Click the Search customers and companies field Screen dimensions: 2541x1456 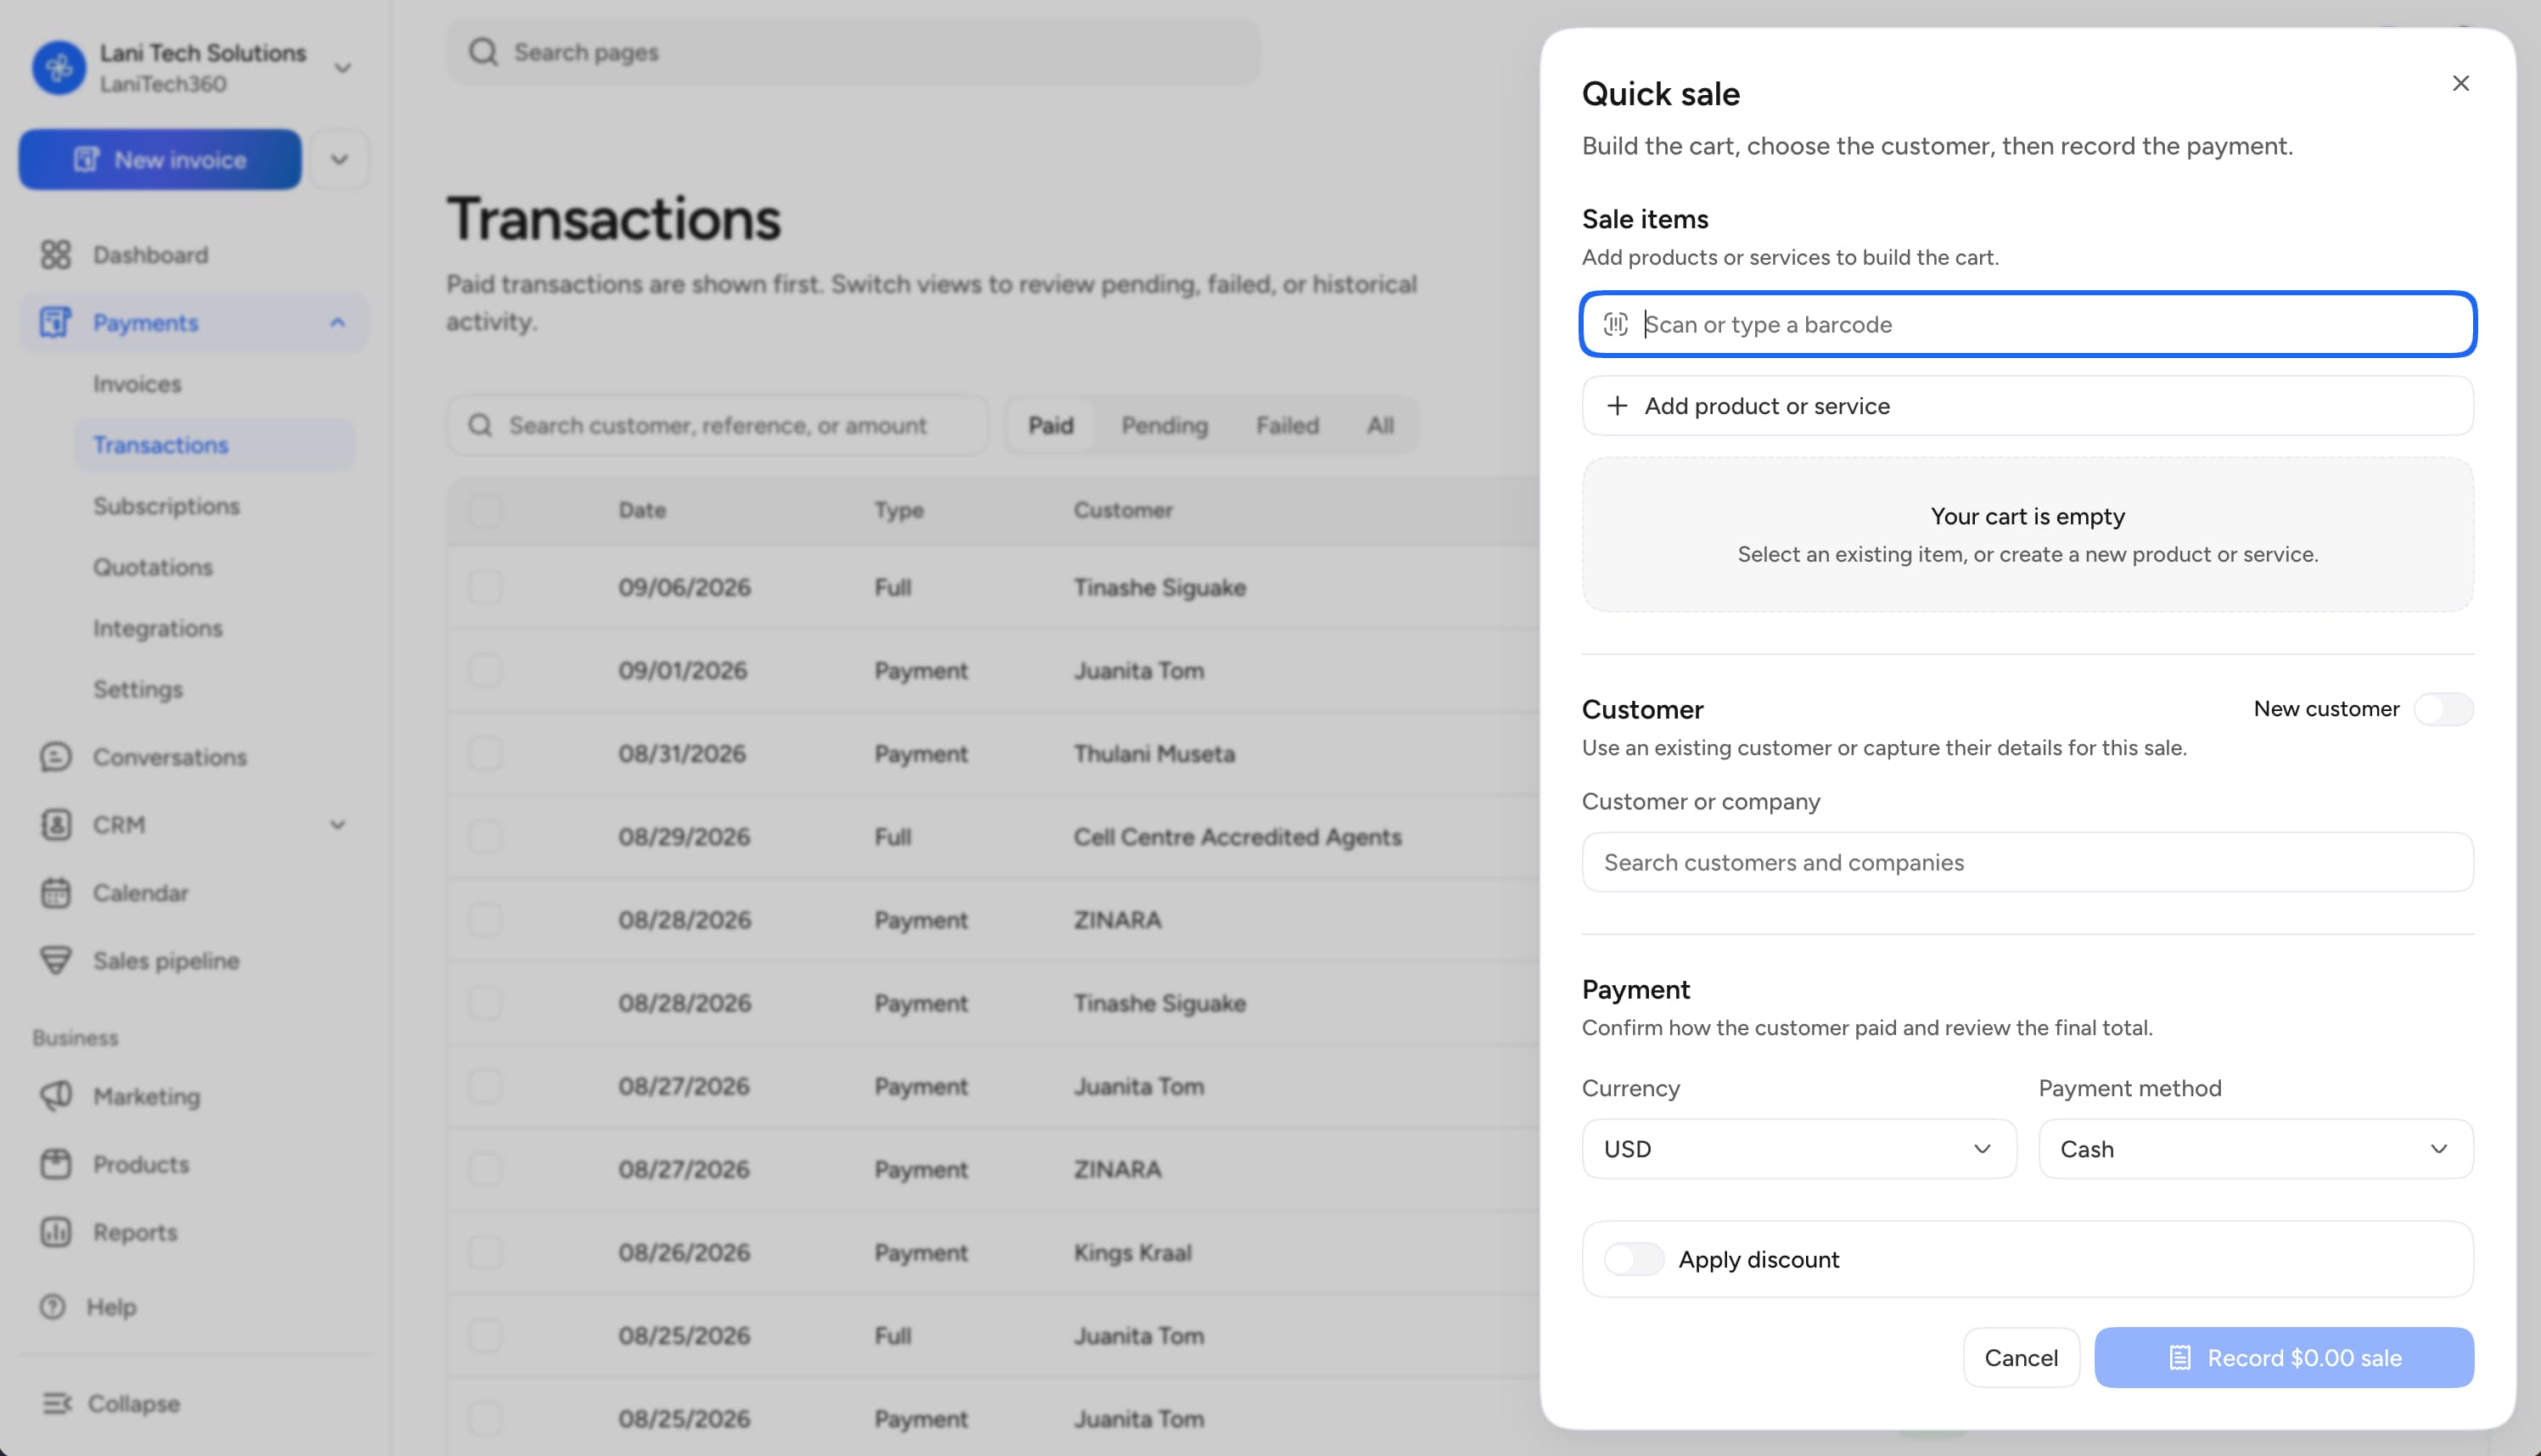(x=2027, y=862)
